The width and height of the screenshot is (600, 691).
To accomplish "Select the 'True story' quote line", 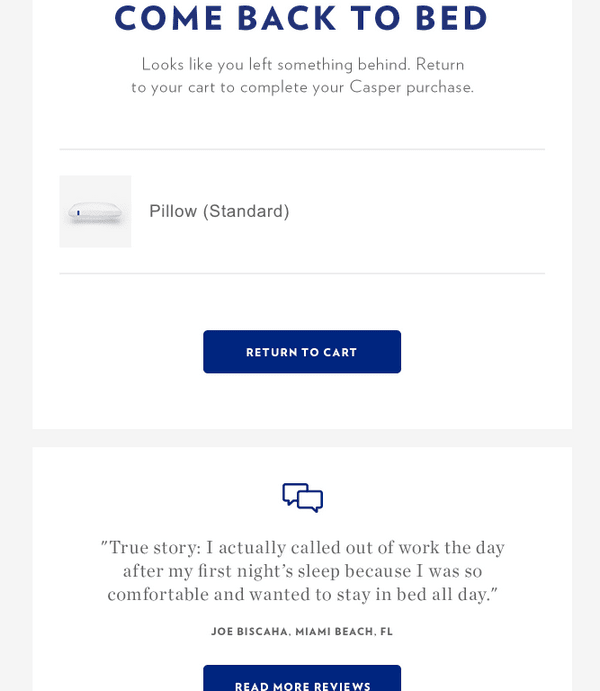I will (x=303, y=548).
